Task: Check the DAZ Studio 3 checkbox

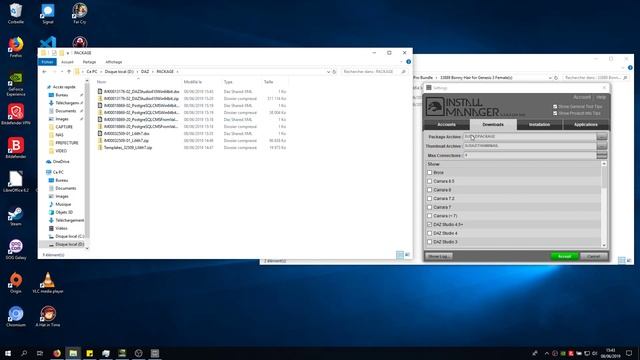Action: click(x=429, y=242)
